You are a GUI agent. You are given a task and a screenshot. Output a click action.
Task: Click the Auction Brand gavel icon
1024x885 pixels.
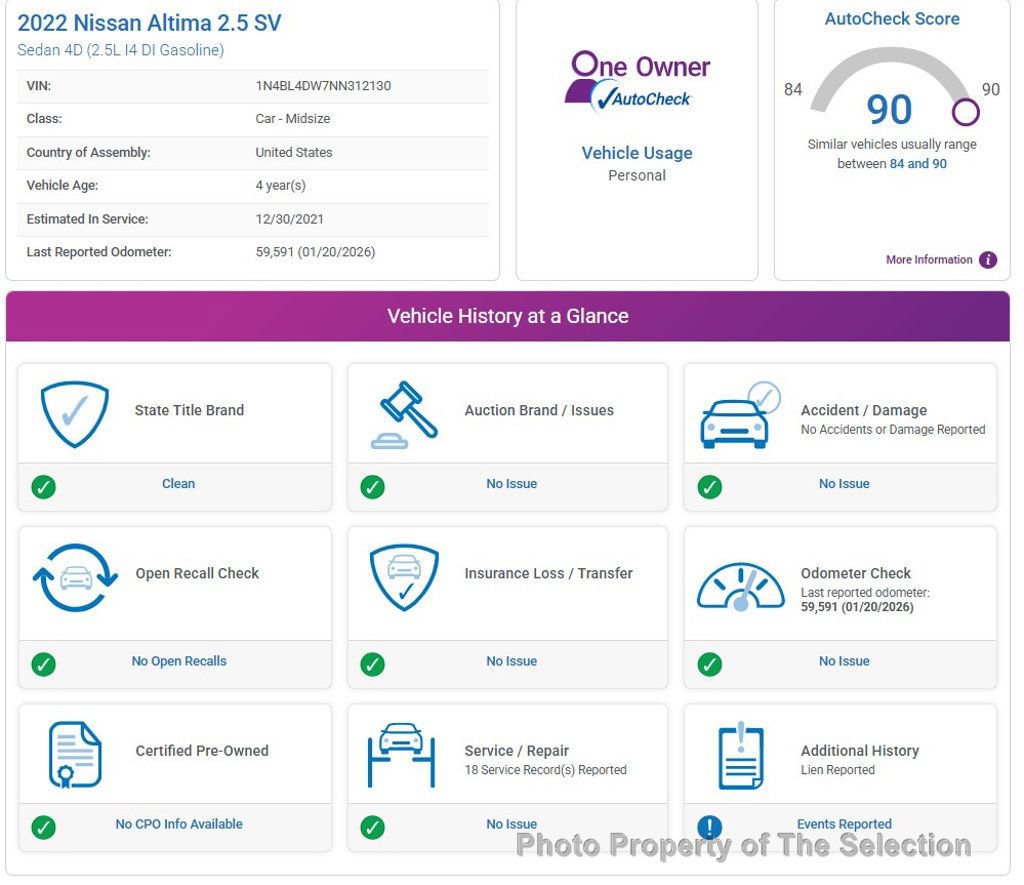pyautogui.click(x=404, y=414)
